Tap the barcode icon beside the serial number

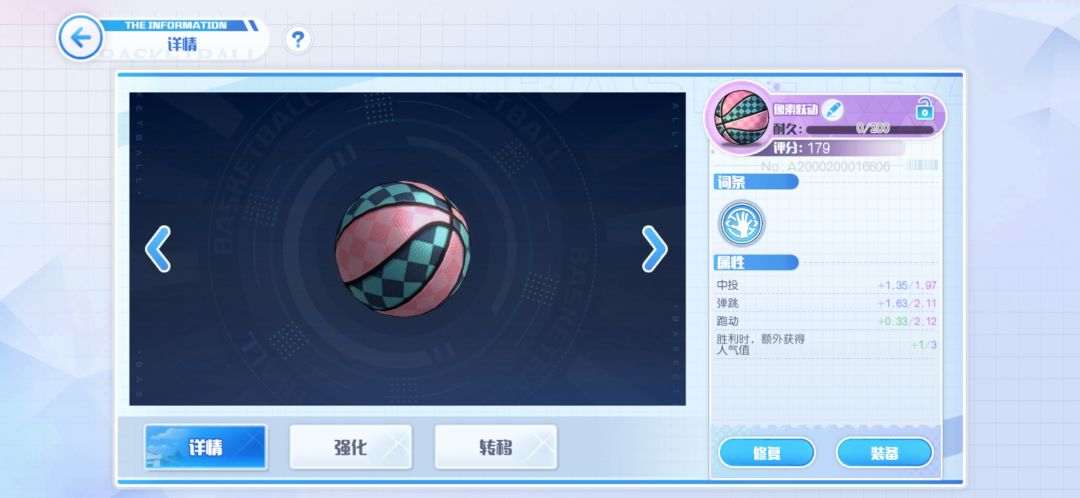click(922, 165)
